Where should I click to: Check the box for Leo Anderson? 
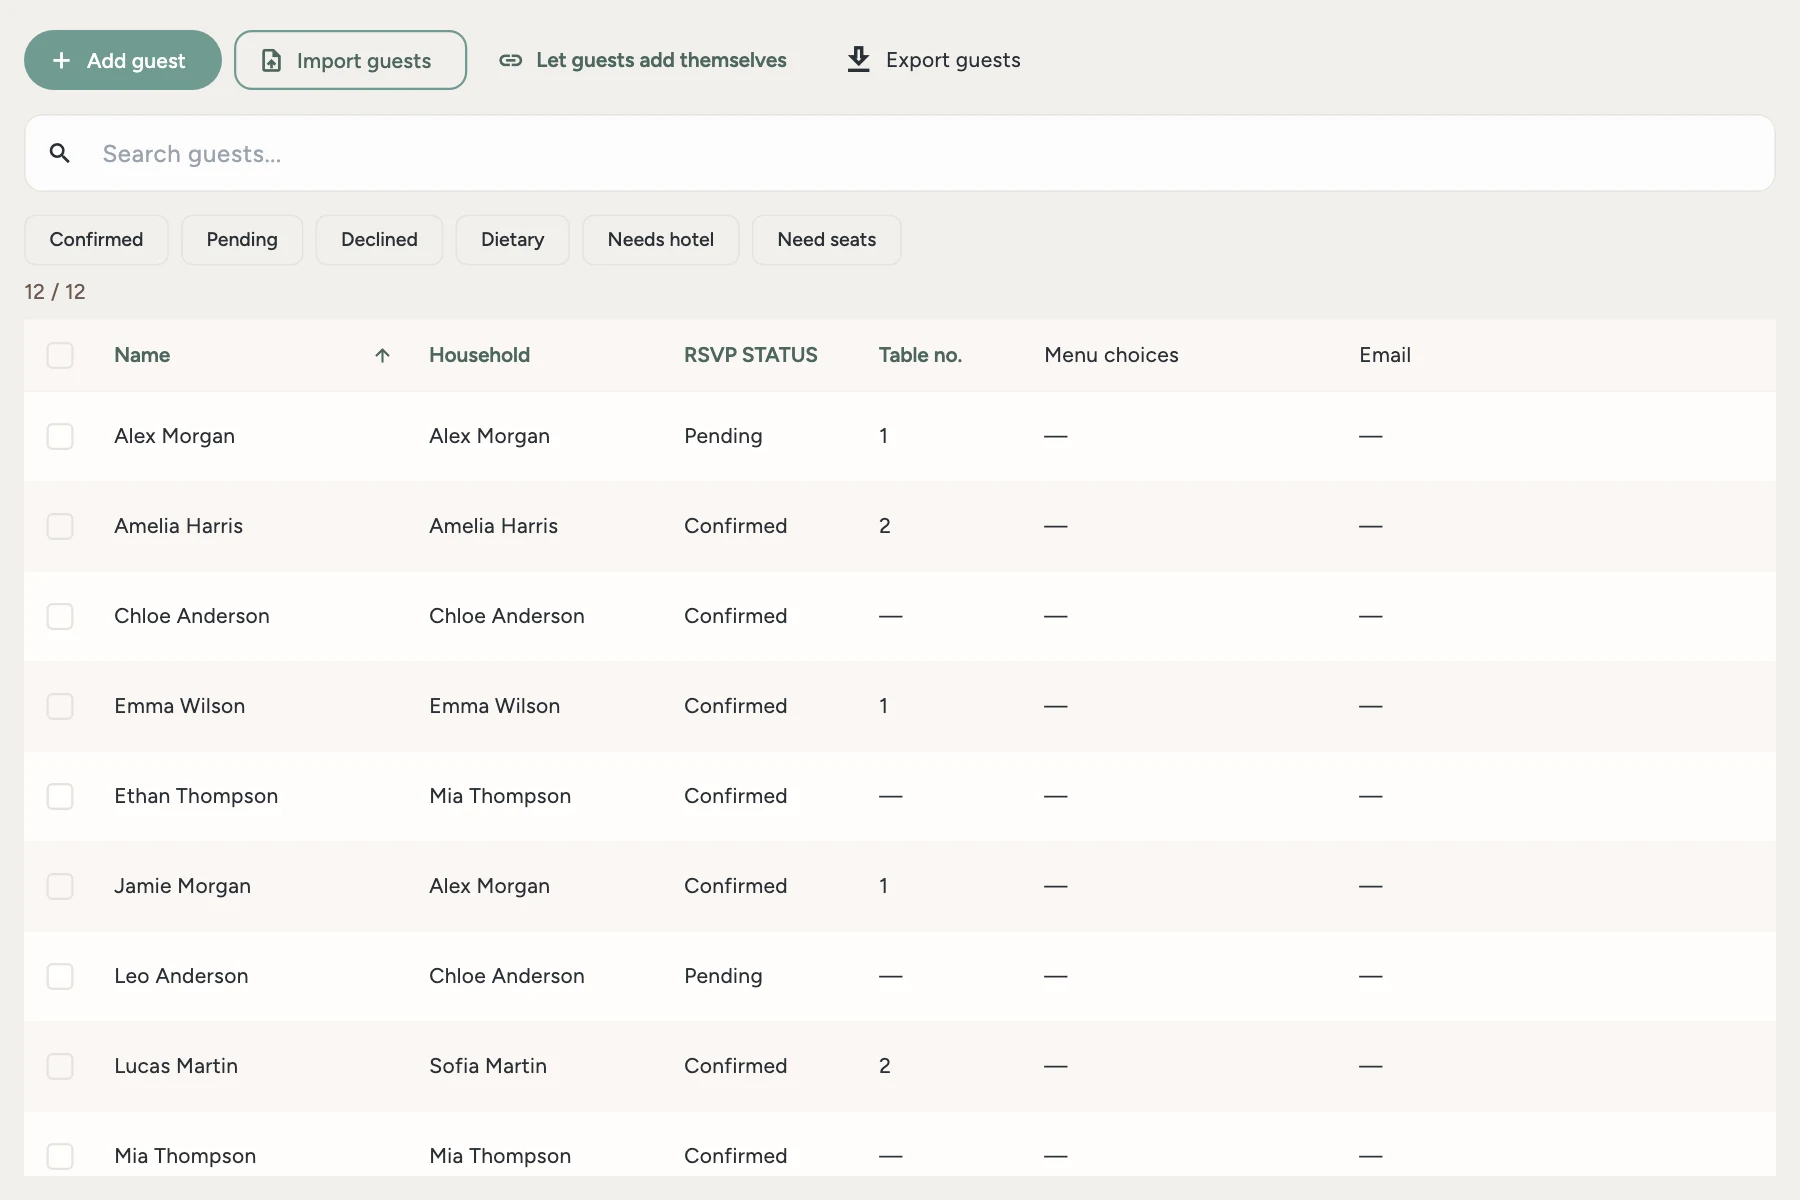pyautogui.click(x=60, y=976)
